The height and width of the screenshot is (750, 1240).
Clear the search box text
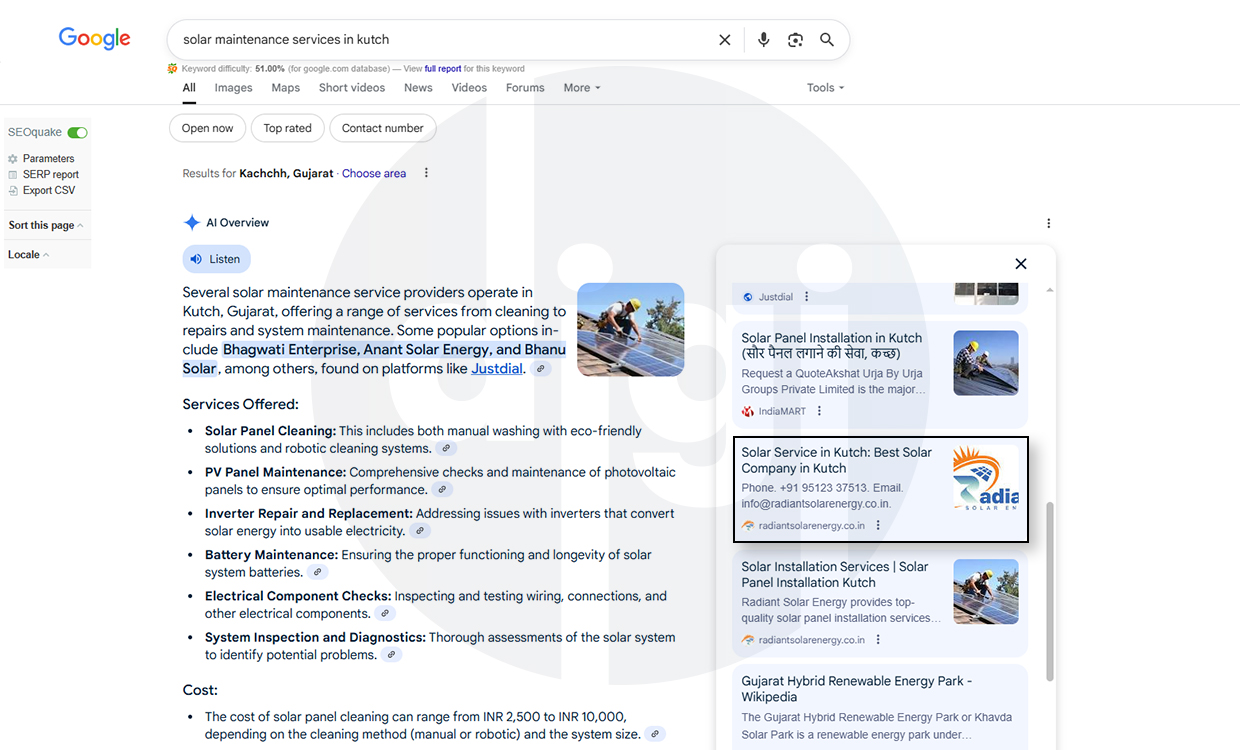point(725,40)
